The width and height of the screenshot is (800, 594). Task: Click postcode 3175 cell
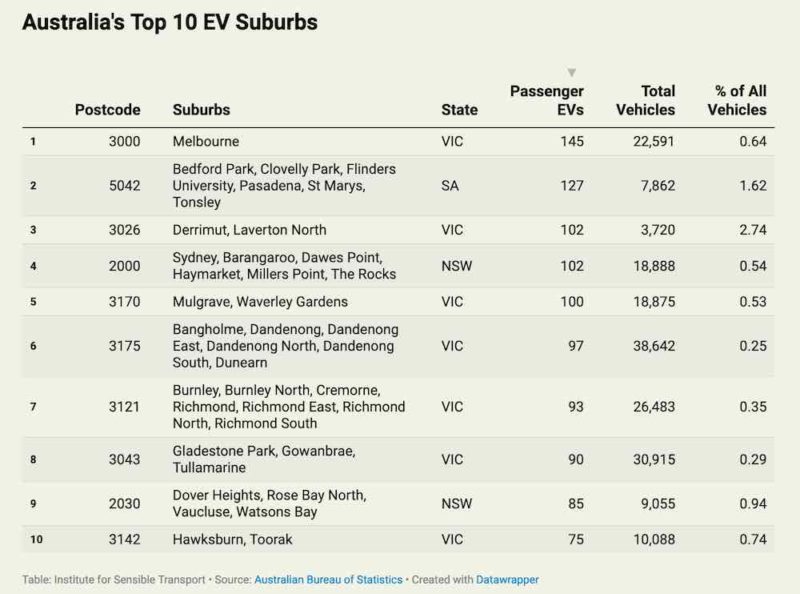(x=125, y=346)
